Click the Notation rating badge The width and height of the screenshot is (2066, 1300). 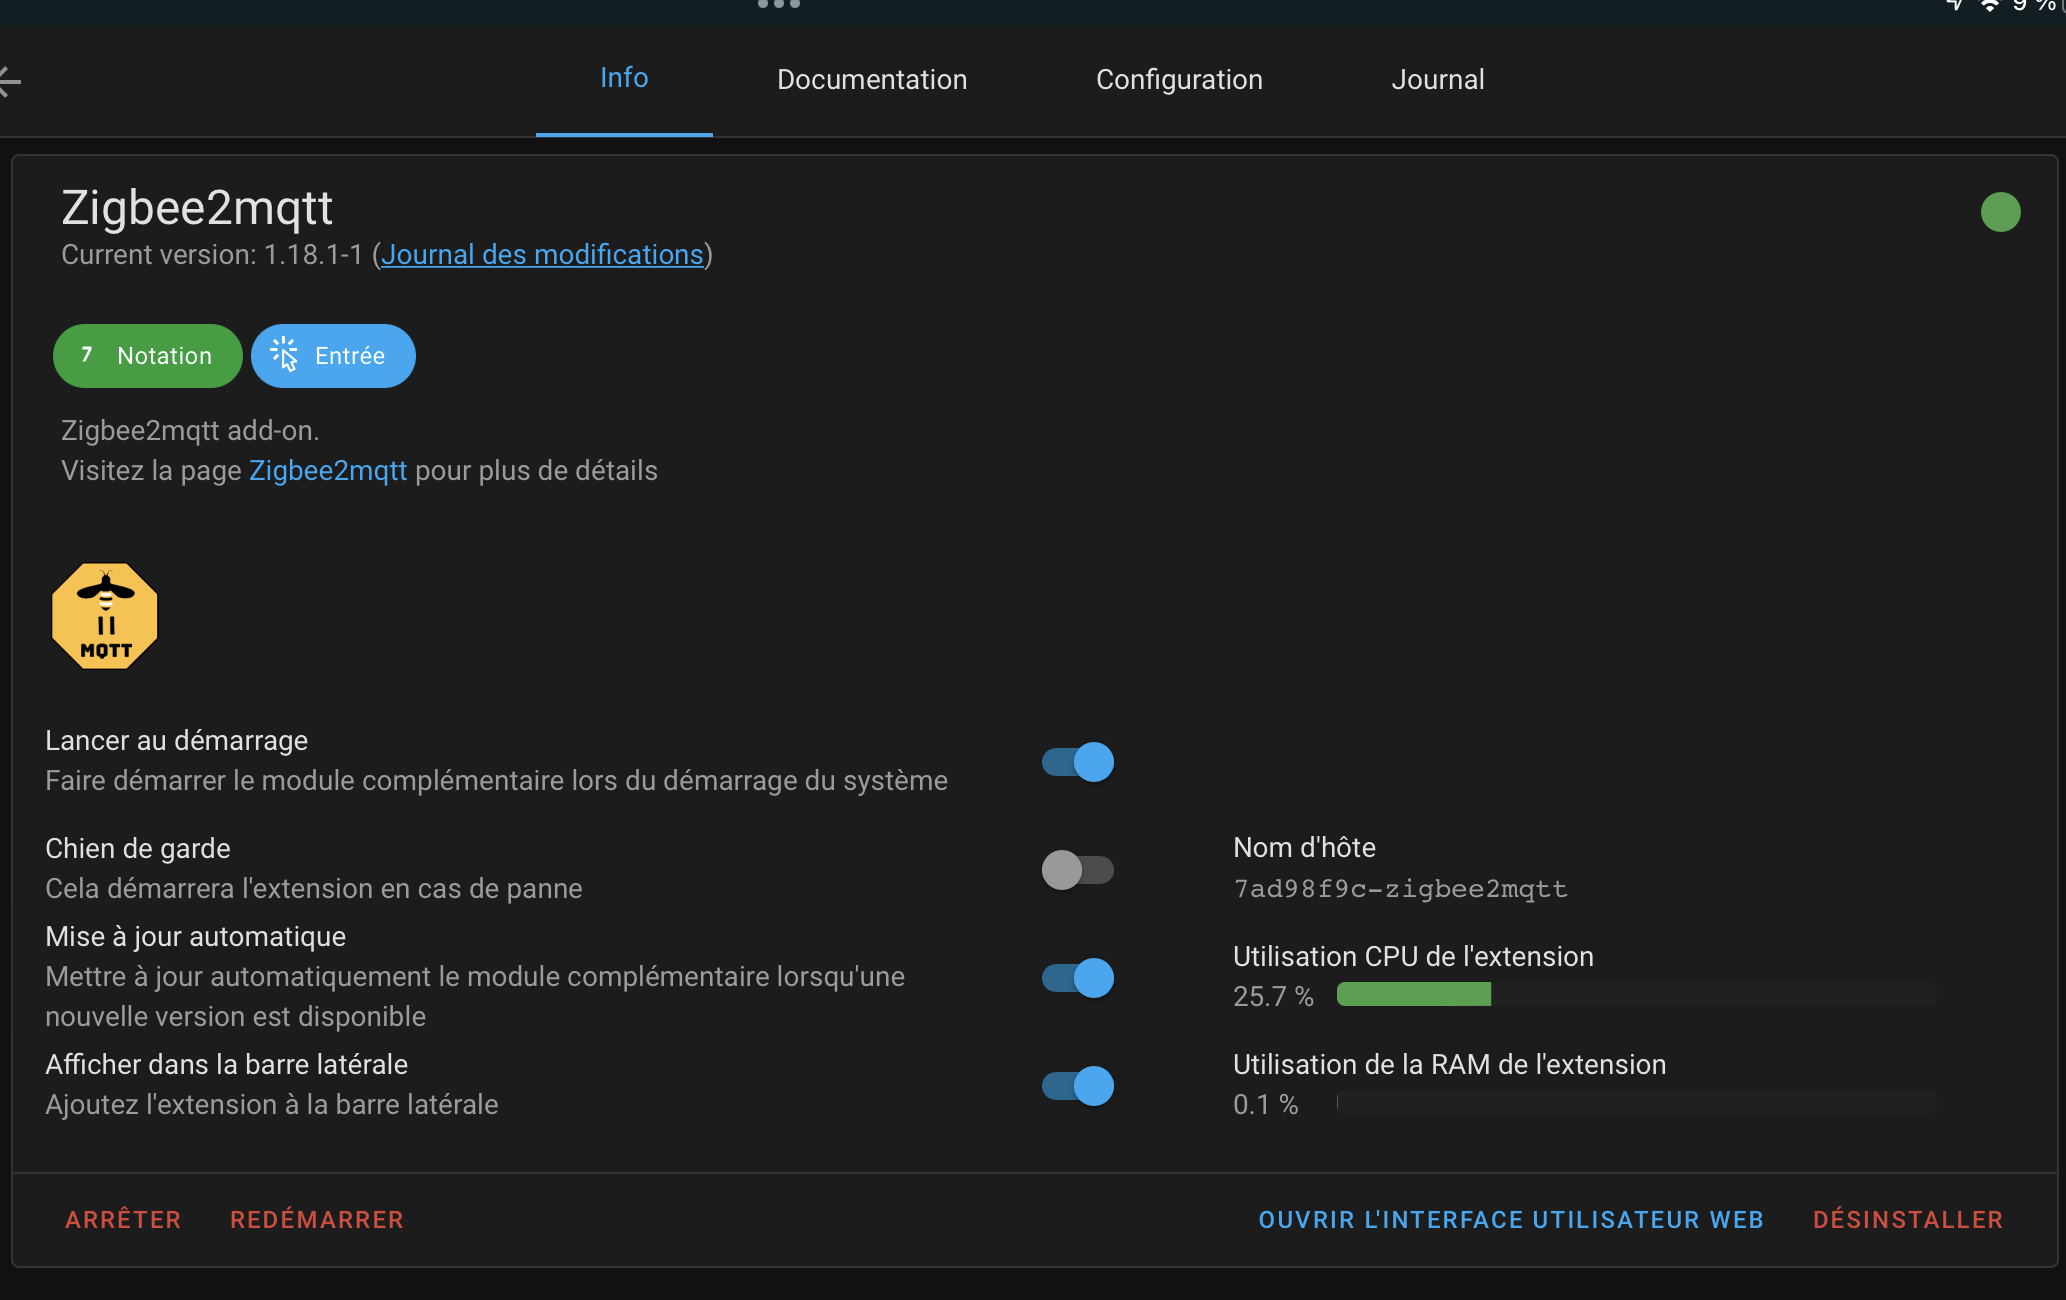coord(147,356)
